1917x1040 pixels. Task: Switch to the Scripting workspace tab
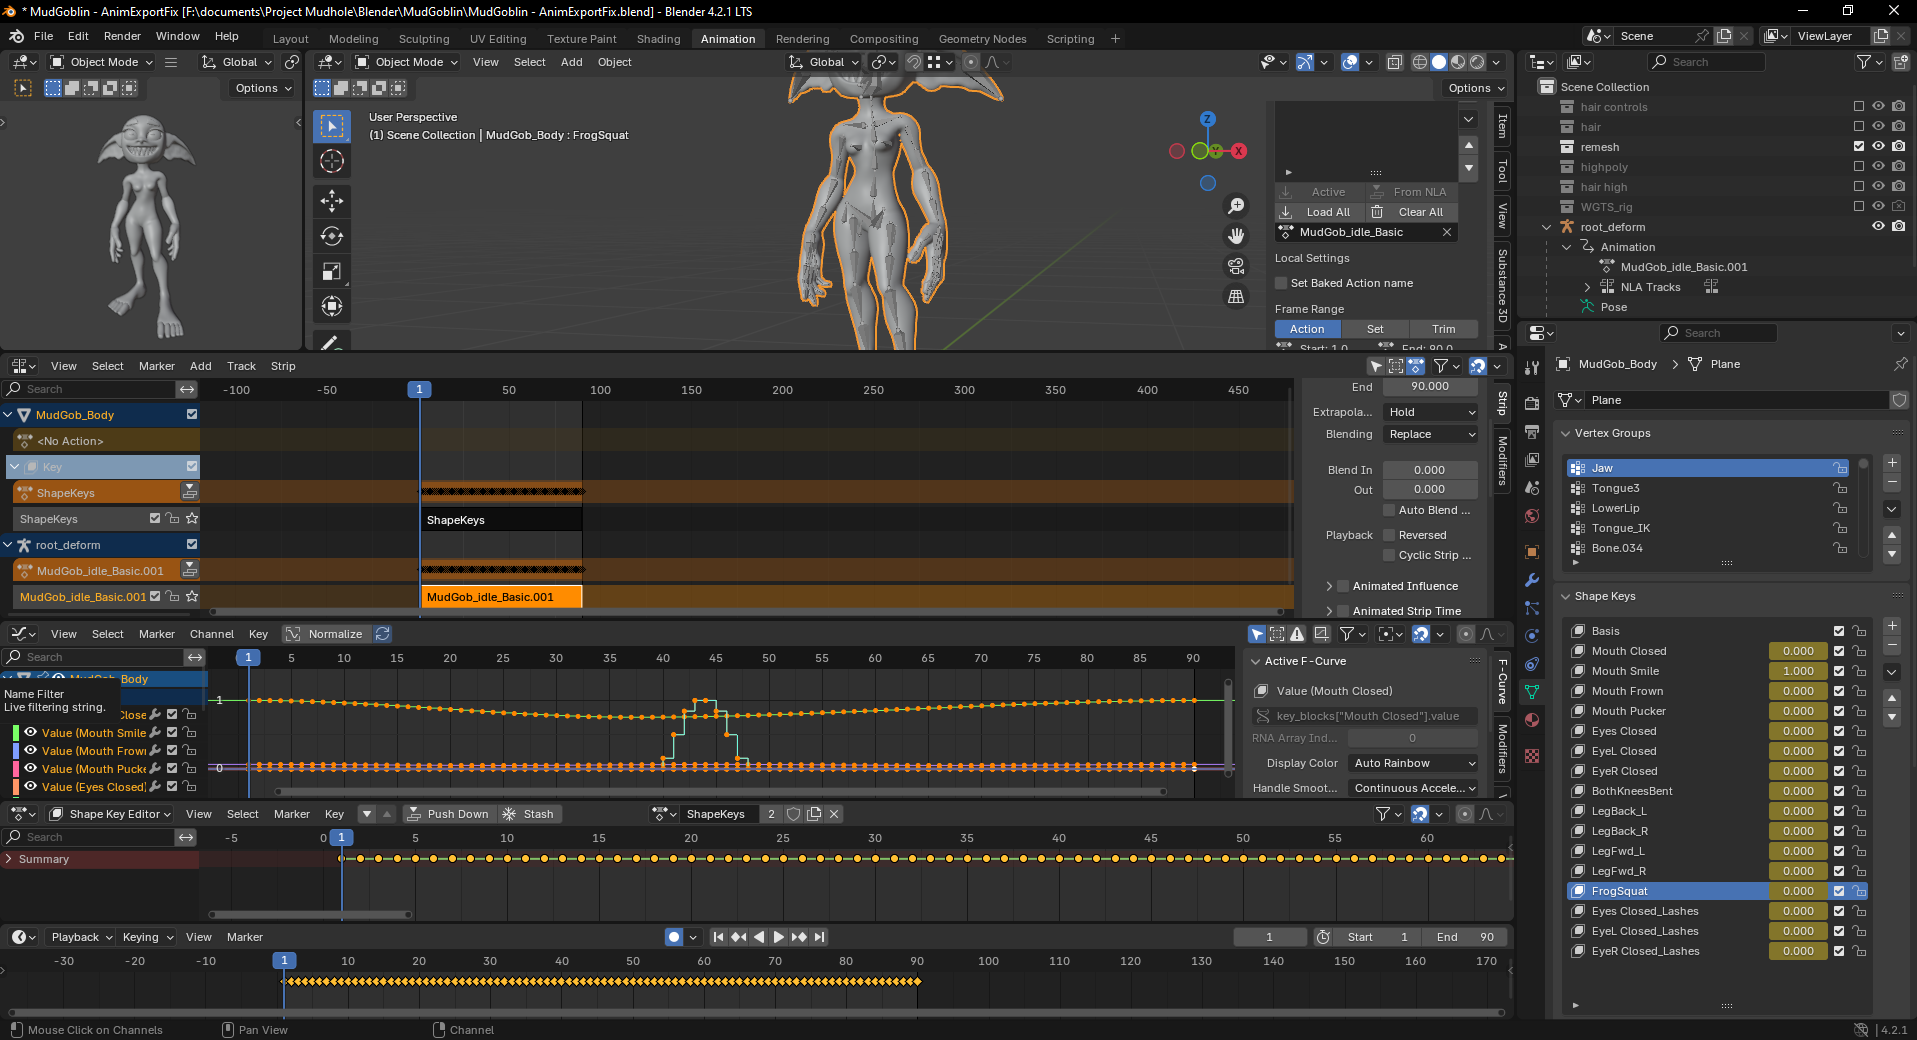point(1070,39)
